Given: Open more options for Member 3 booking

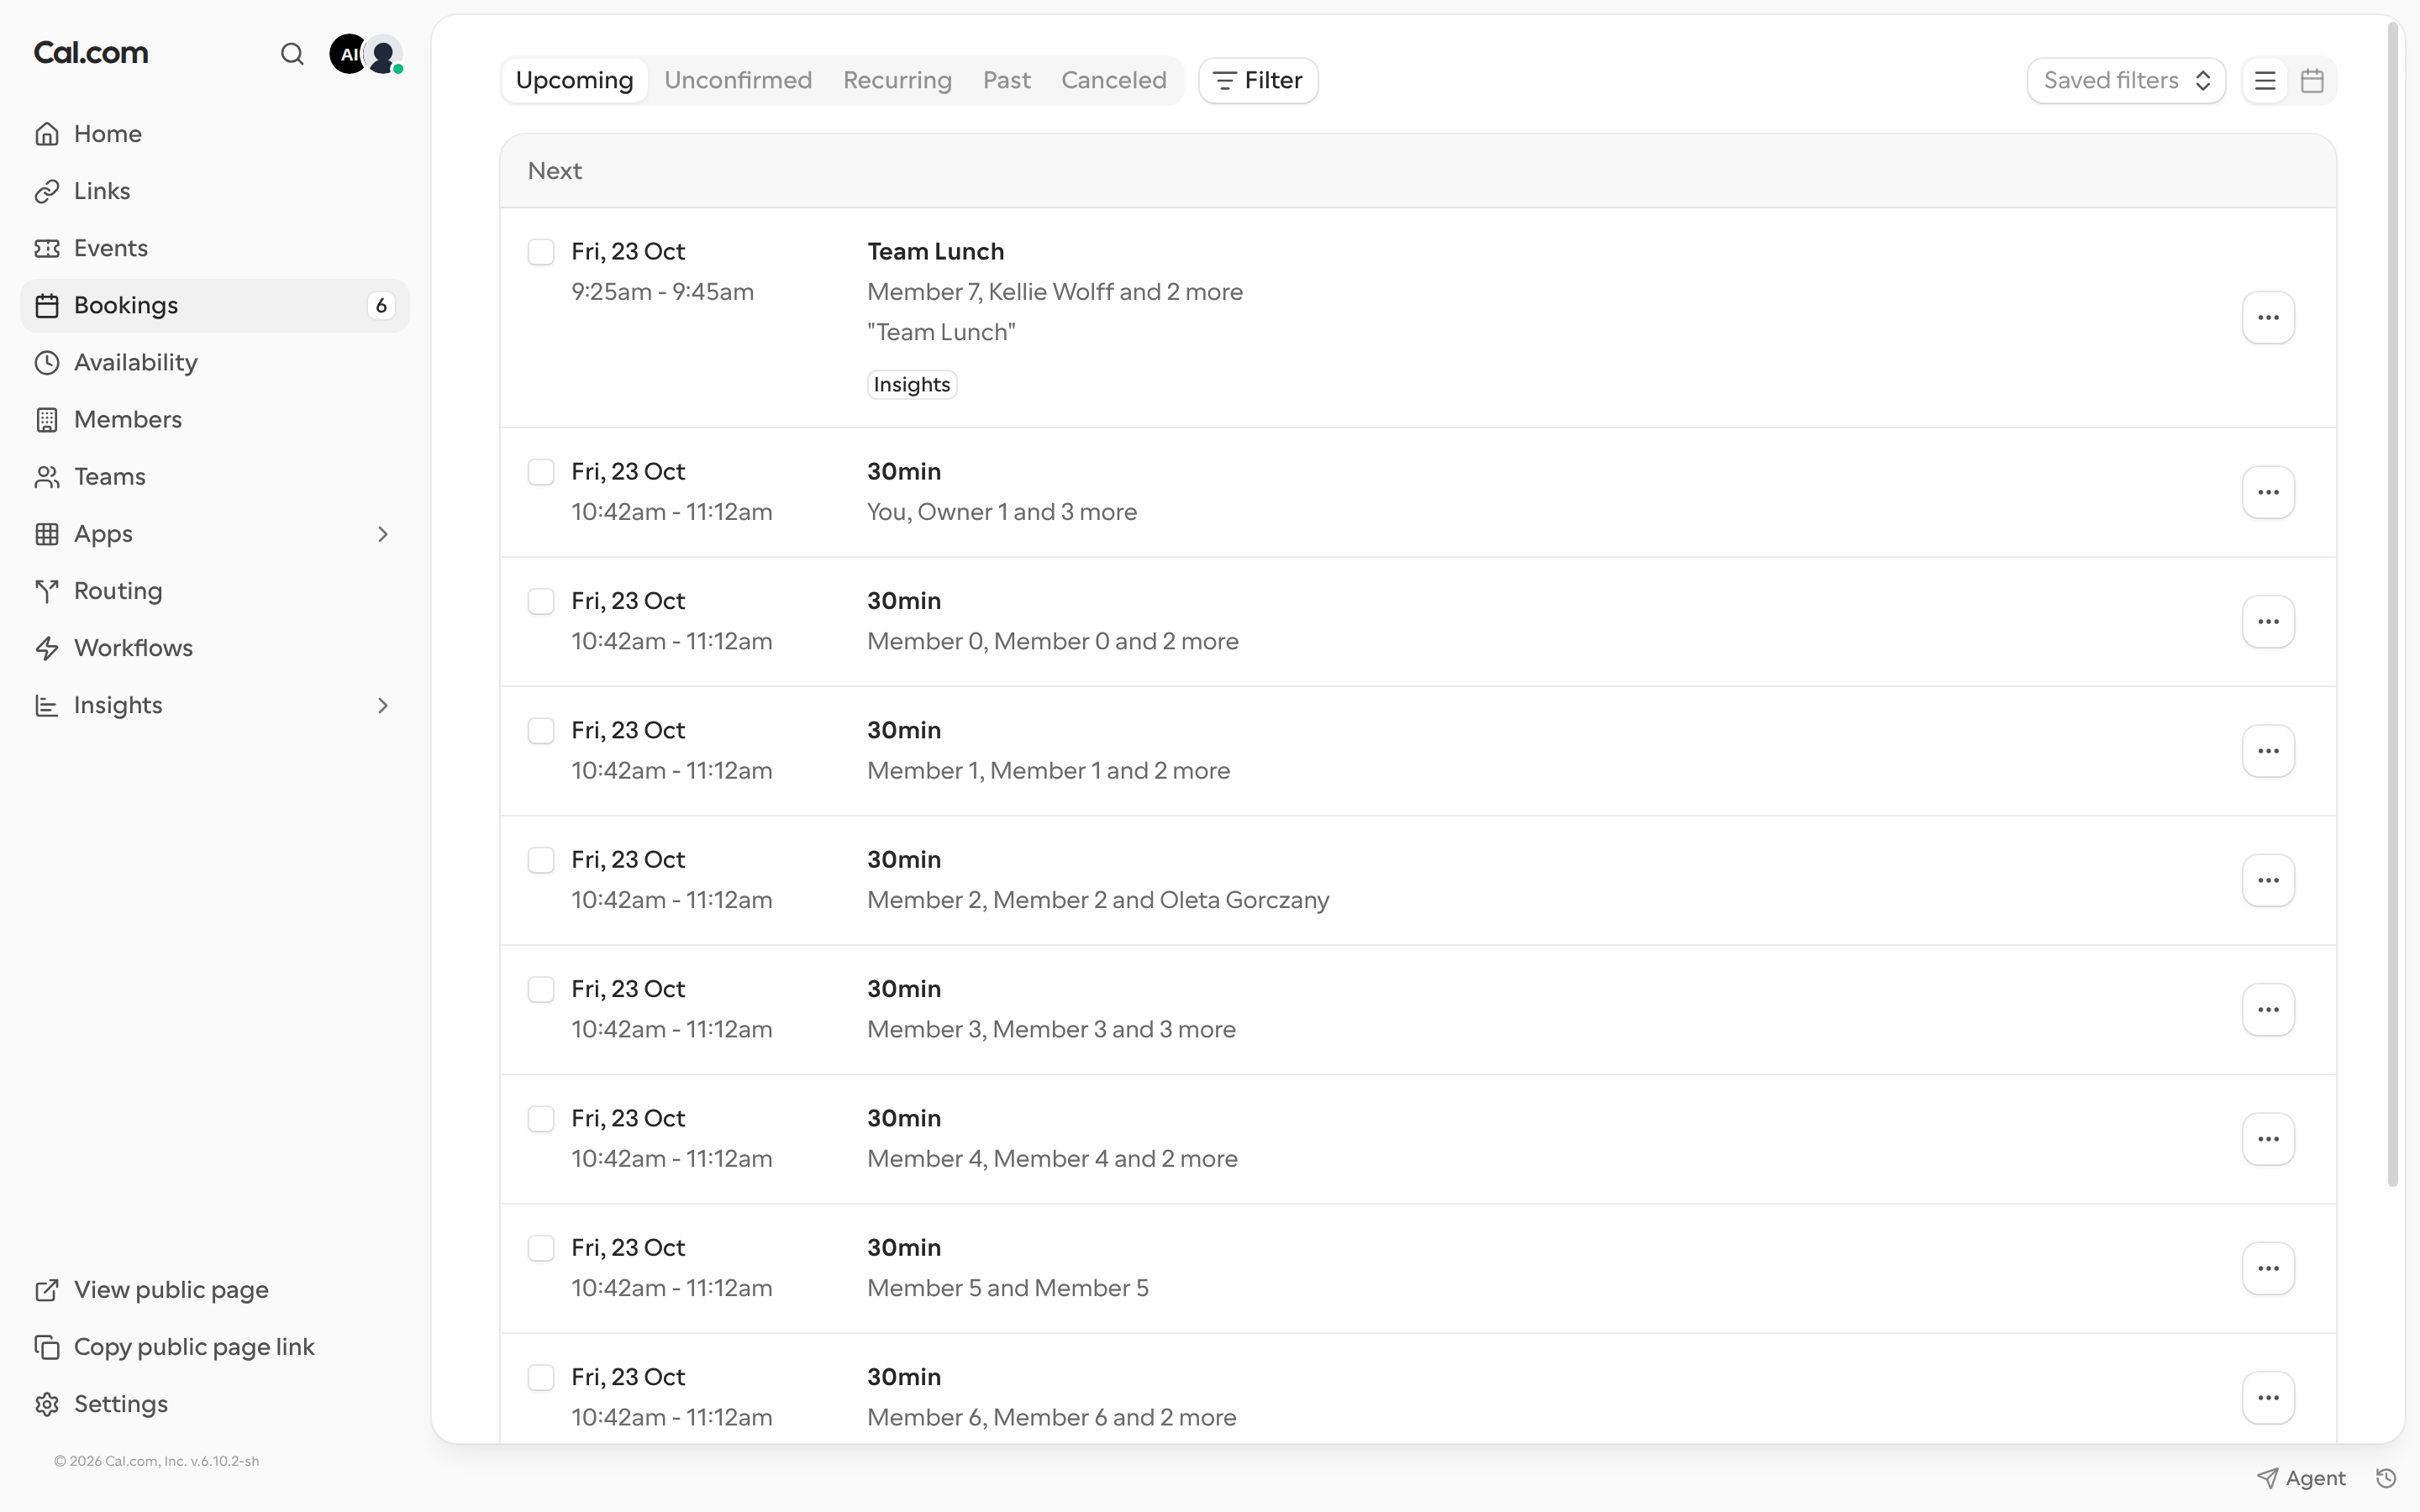Looking at the screenshot, I should (2268, 1010).
